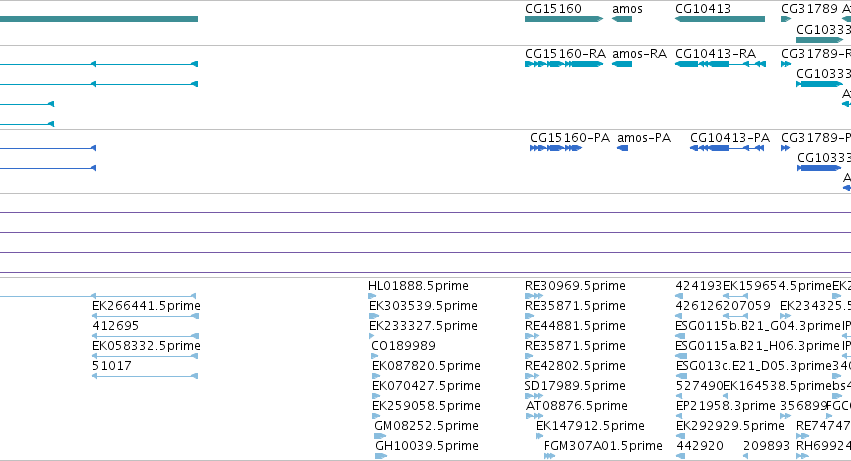Screen dimensions: 851x461
Task: Select the amos gene label
Action: [x=627, y=9]
